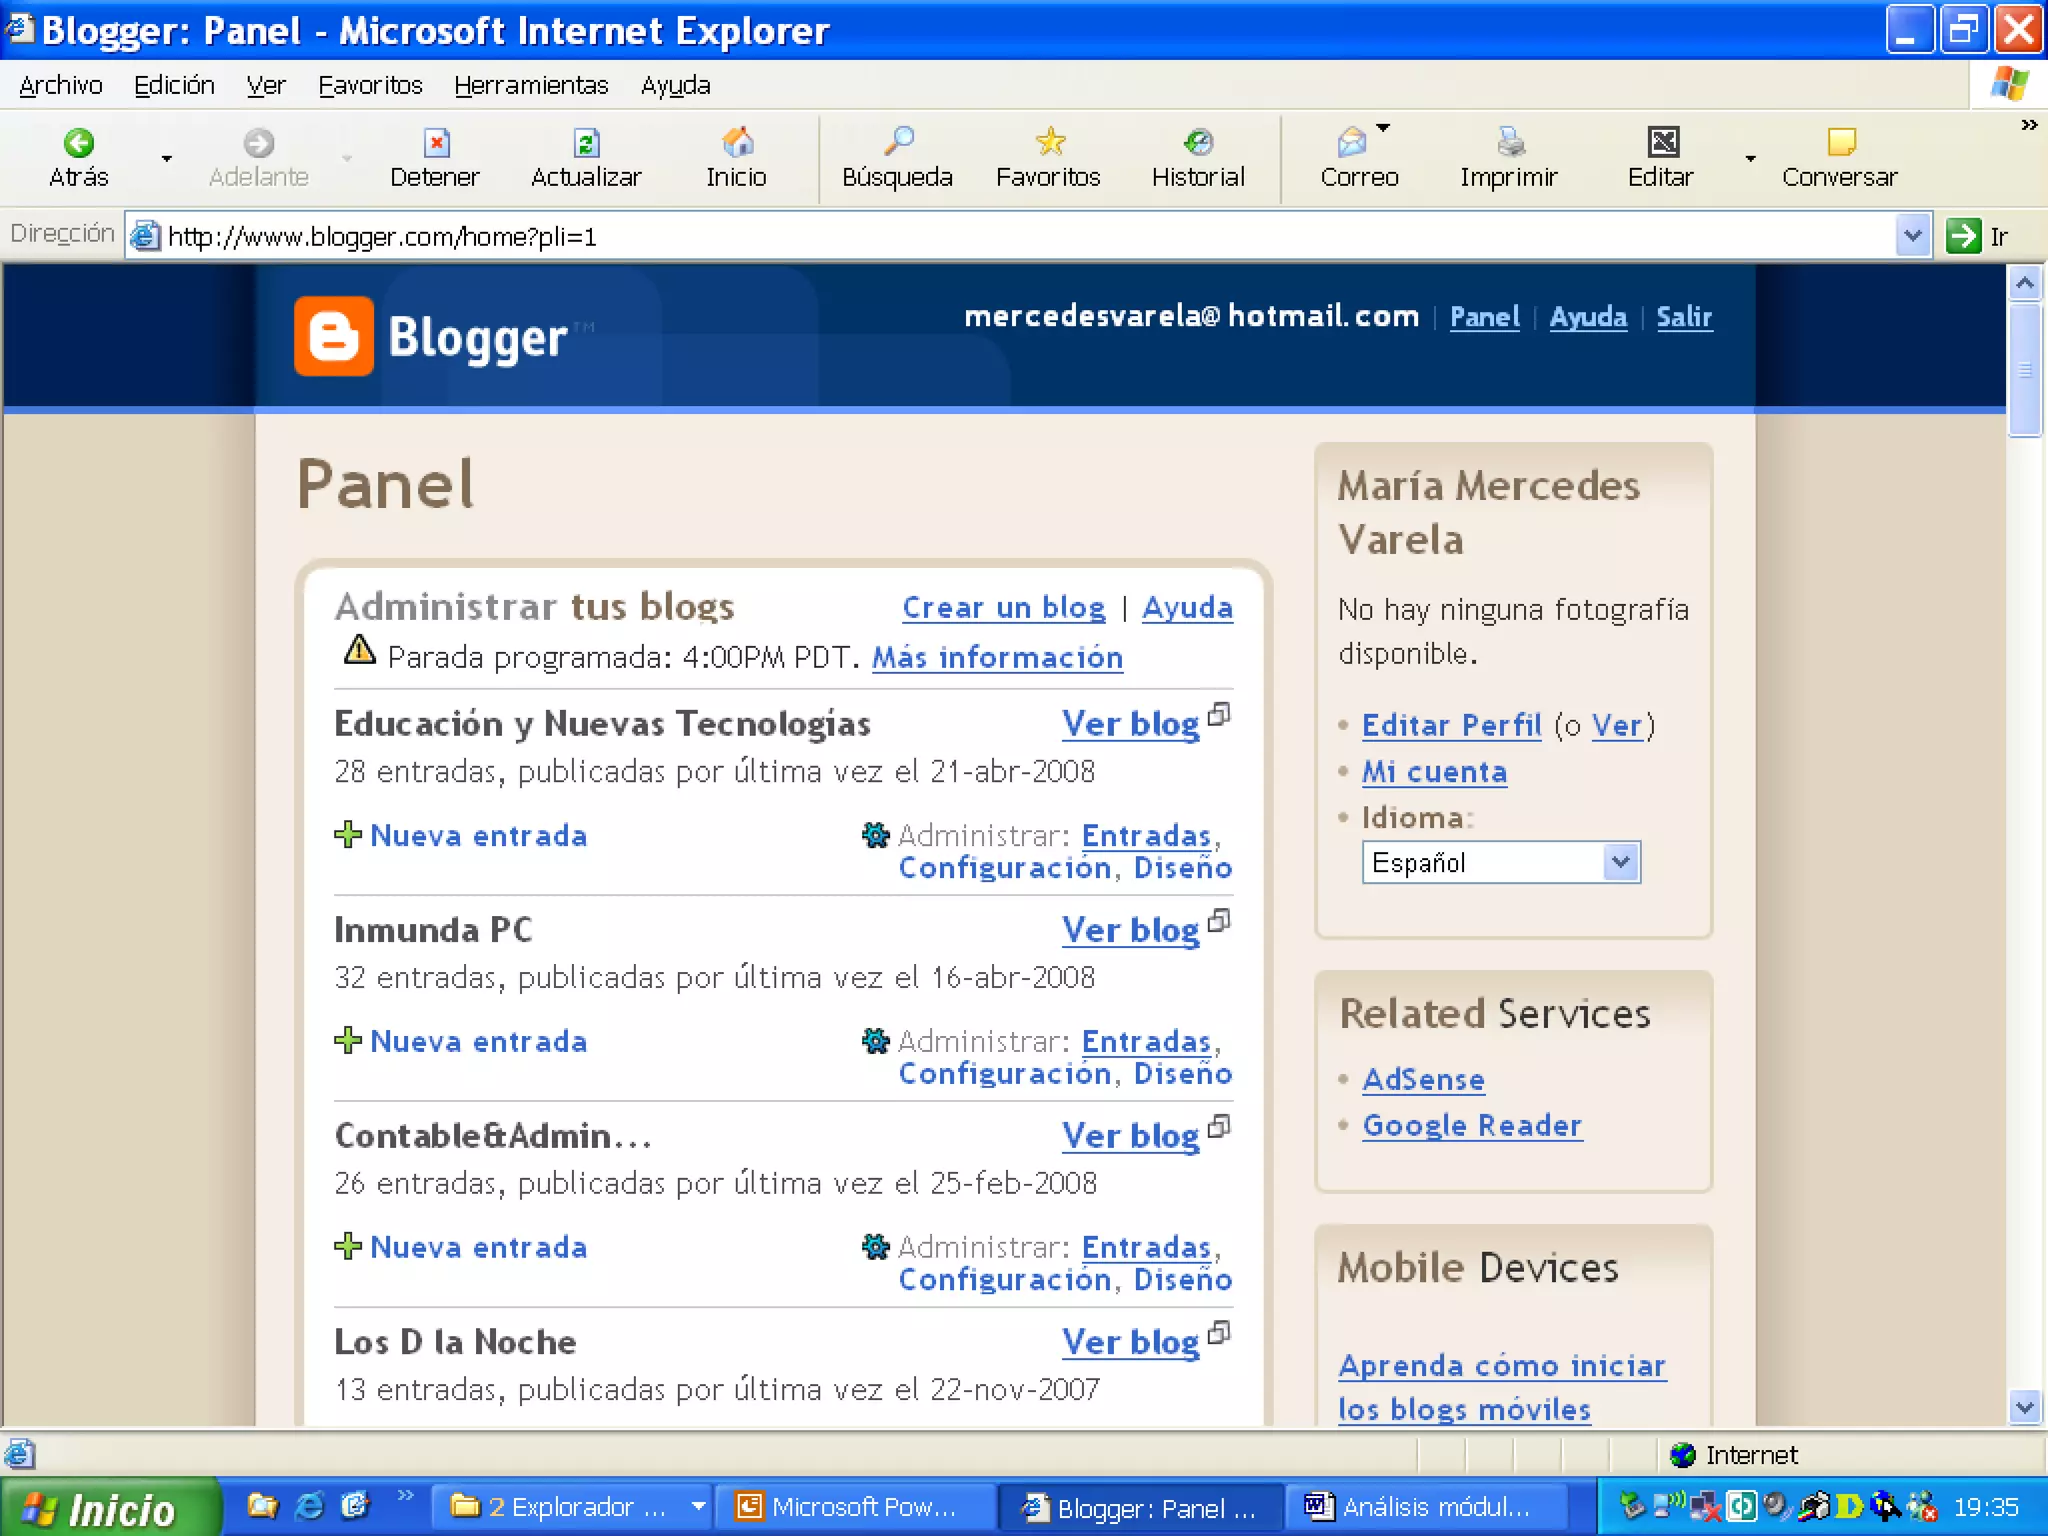2048x1536 pixels.
Task: Click the Crear un blog link
Action: pyautogui.click(x=1003, y=608)
